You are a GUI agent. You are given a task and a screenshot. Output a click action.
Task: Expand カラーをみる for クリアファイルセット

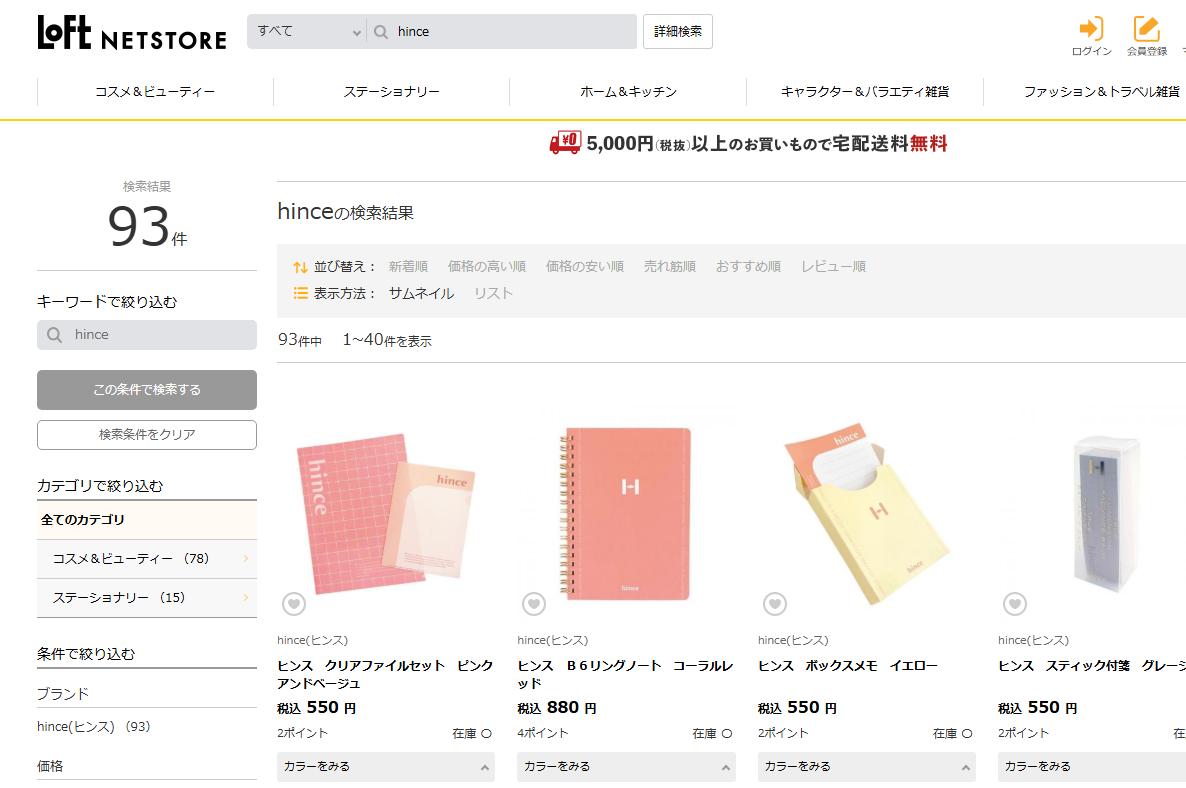coord(386,767)
